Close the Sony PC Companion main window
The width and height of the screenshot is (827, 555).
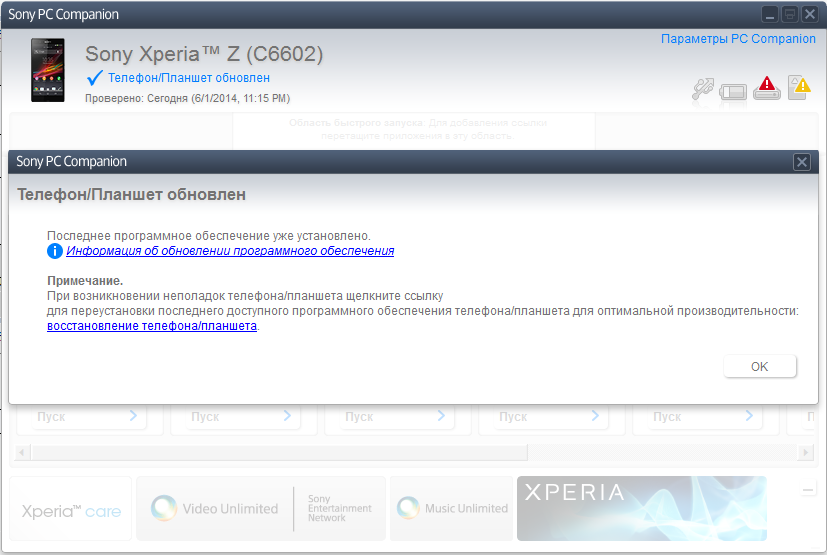point(810,15)
